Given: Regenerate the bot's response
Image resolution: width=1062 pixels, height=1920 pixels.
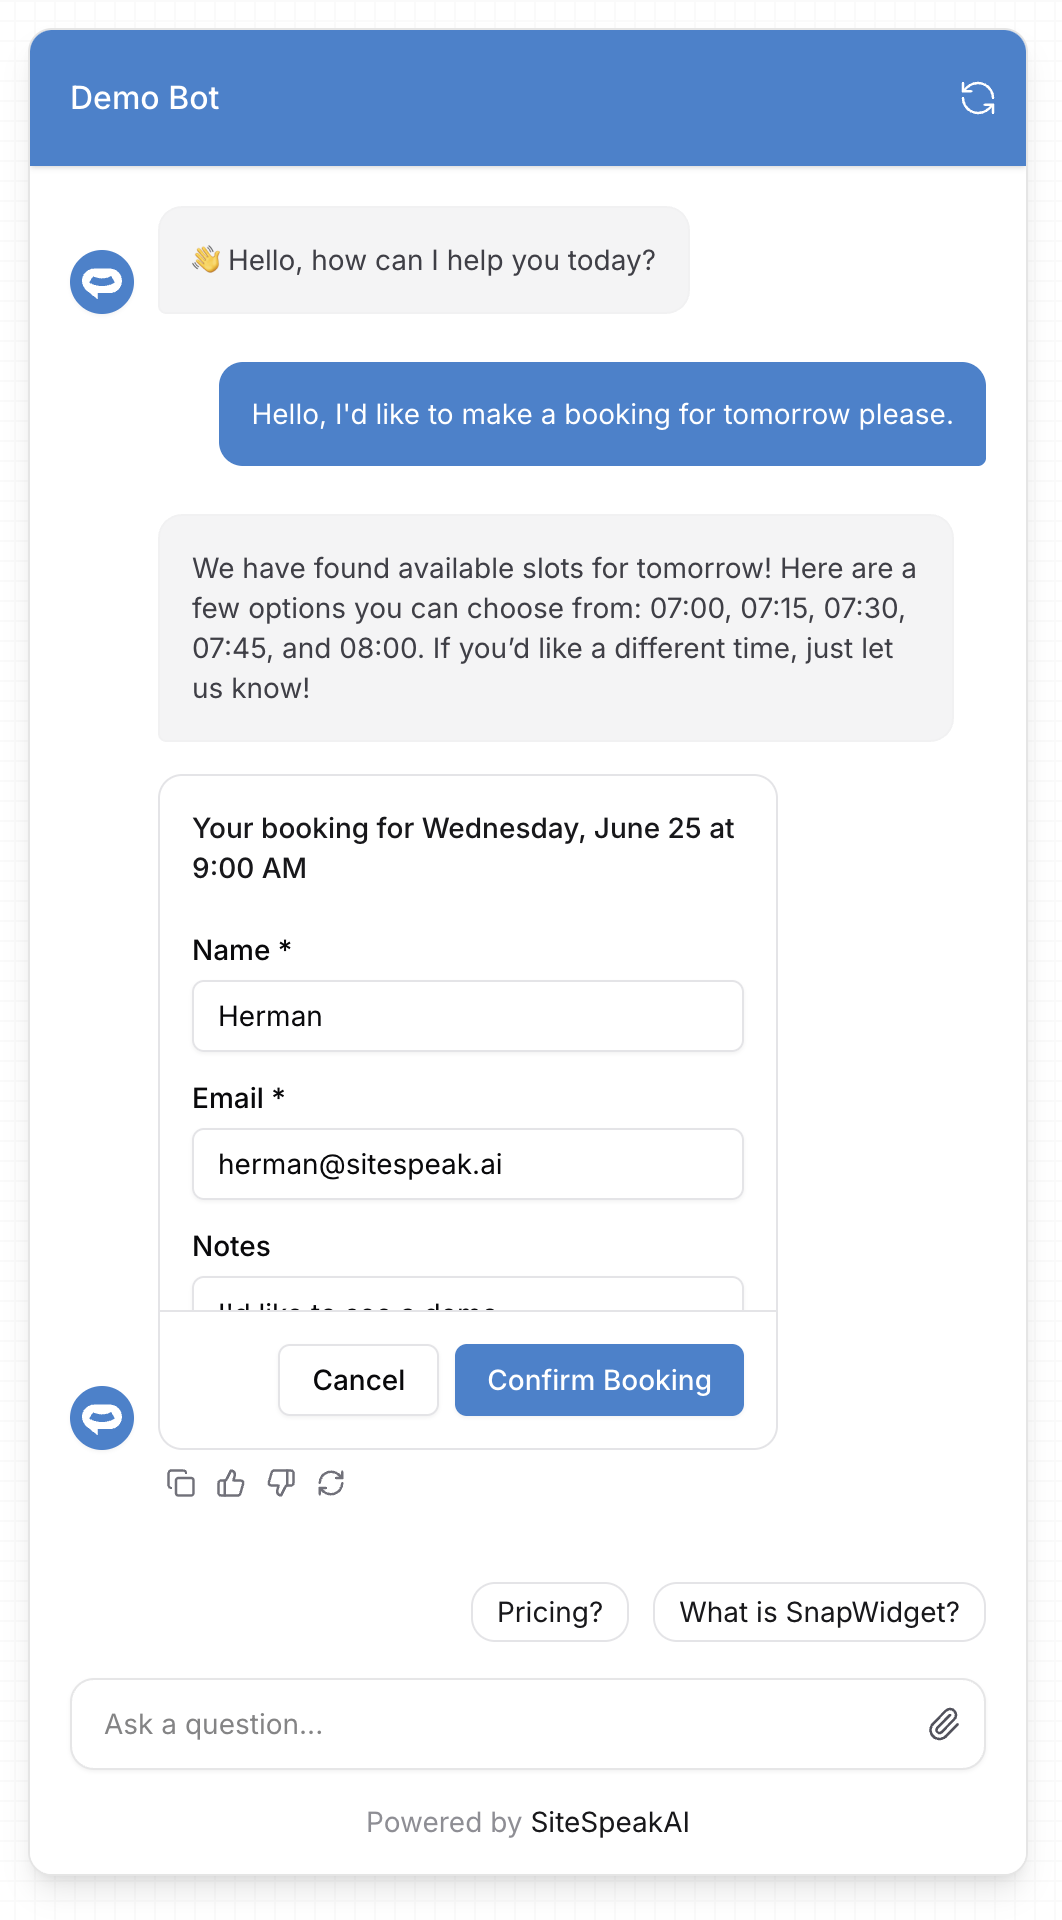Looking at the screenshot, I should coord(331,1483).
